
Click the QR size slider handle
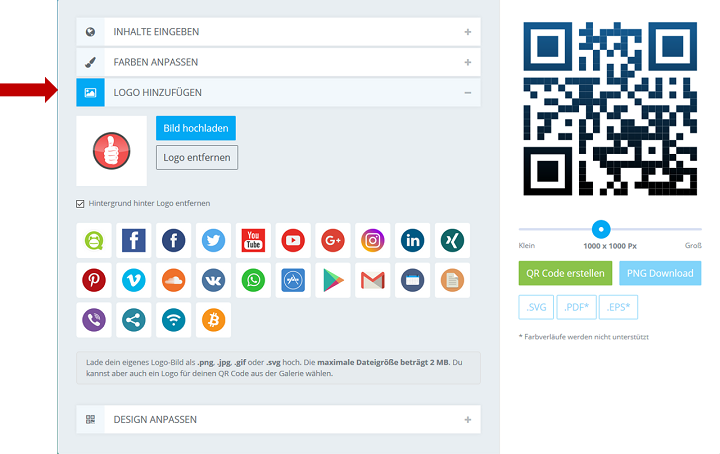tap(601, 229)
